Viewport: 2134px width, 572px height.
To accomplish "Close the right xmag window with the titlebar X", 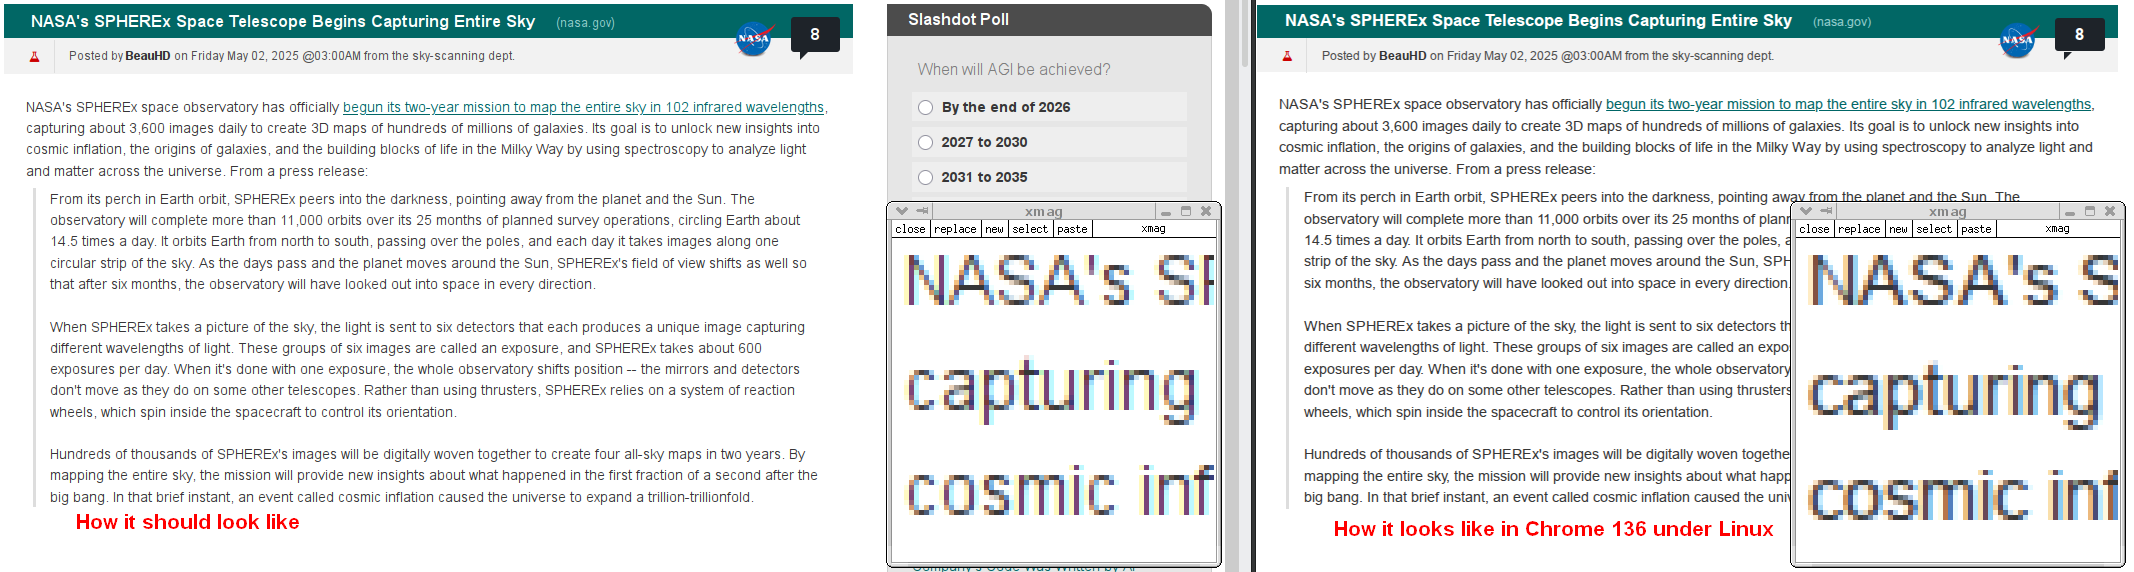I will coord(2110,211).
